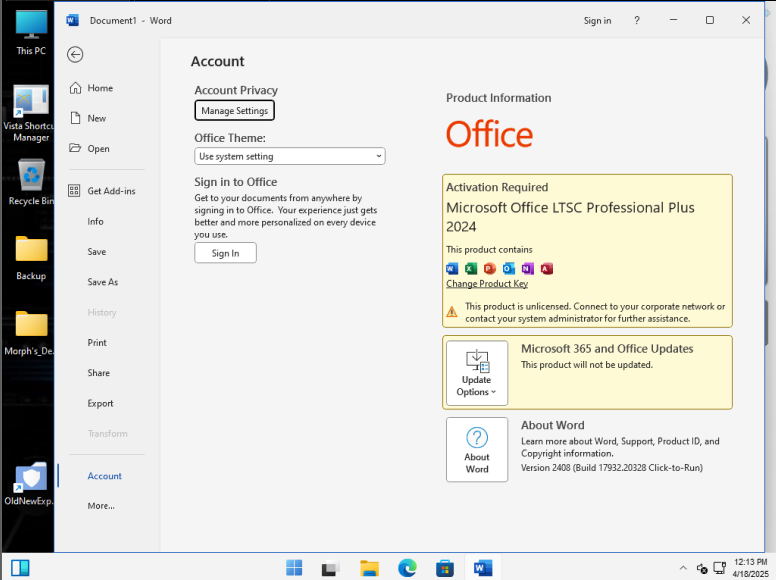The image size is (776, 580).
Task: Select Account in the sidebar
Action: point(104,476)
